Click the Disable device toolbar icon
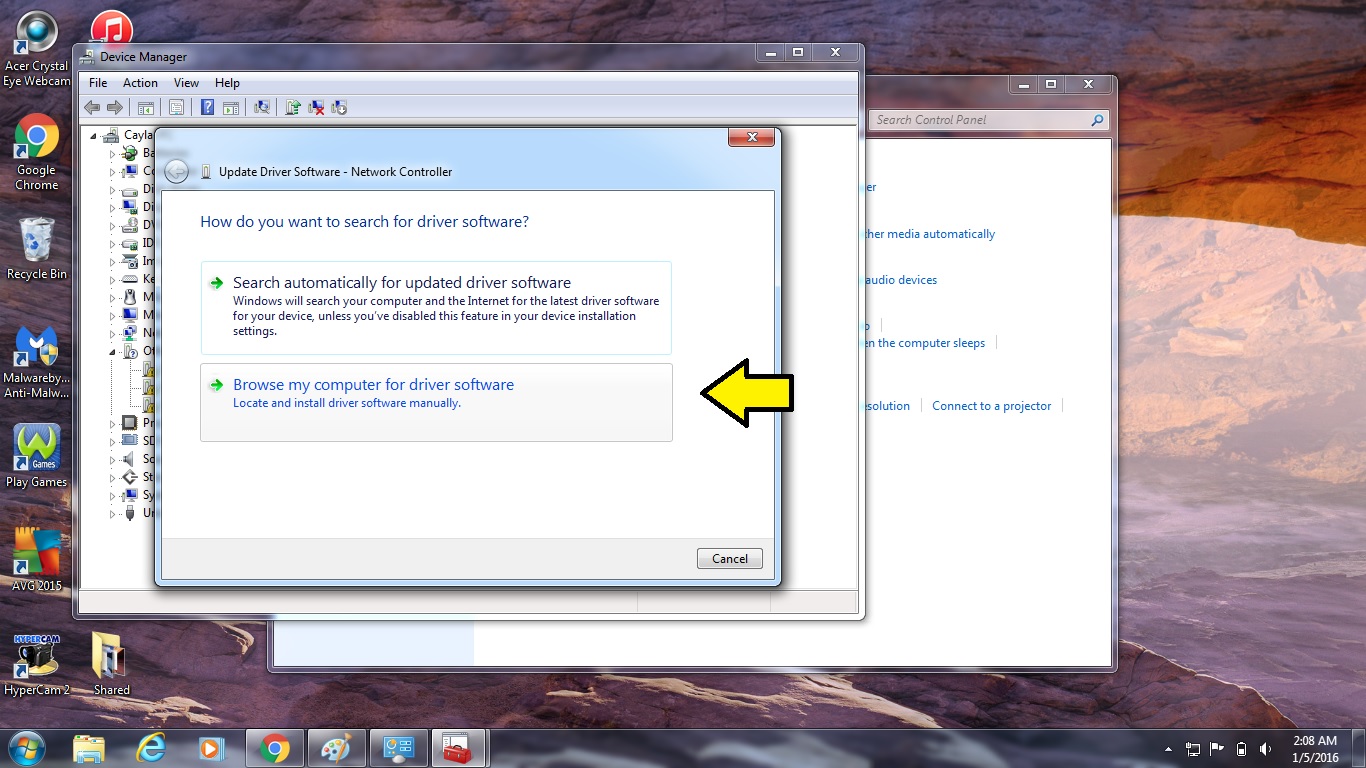 pyautogui.click(x=339, y=107)
